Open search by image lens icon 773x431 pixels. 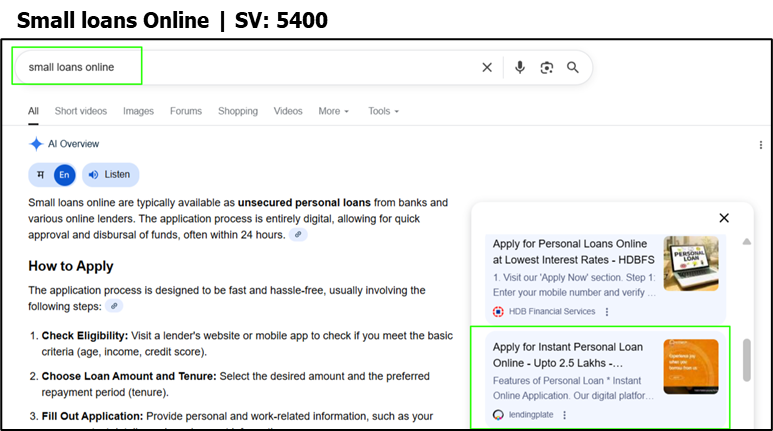point(546,68)
